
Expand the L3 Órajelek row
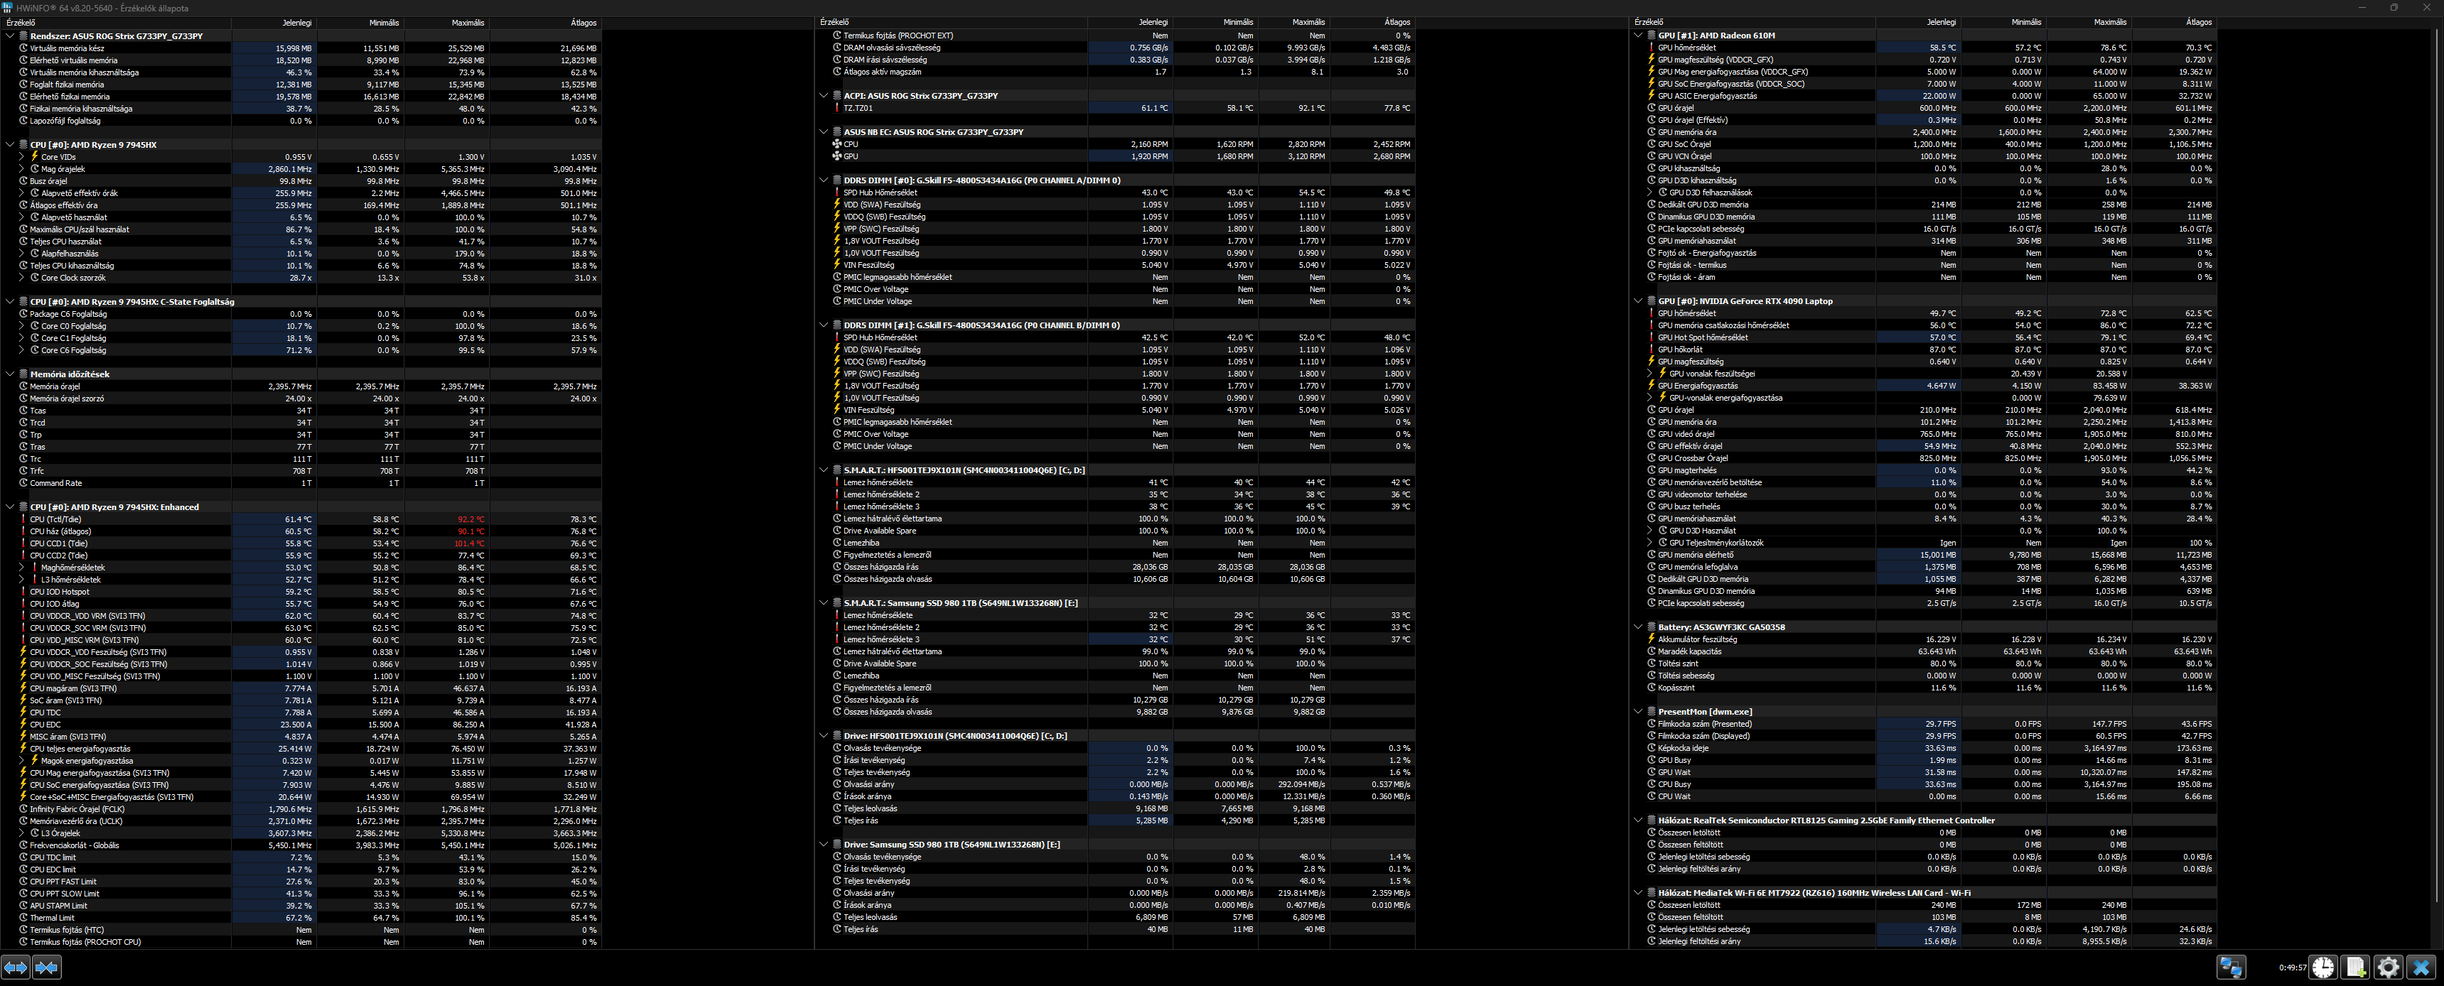pos(22,833)
